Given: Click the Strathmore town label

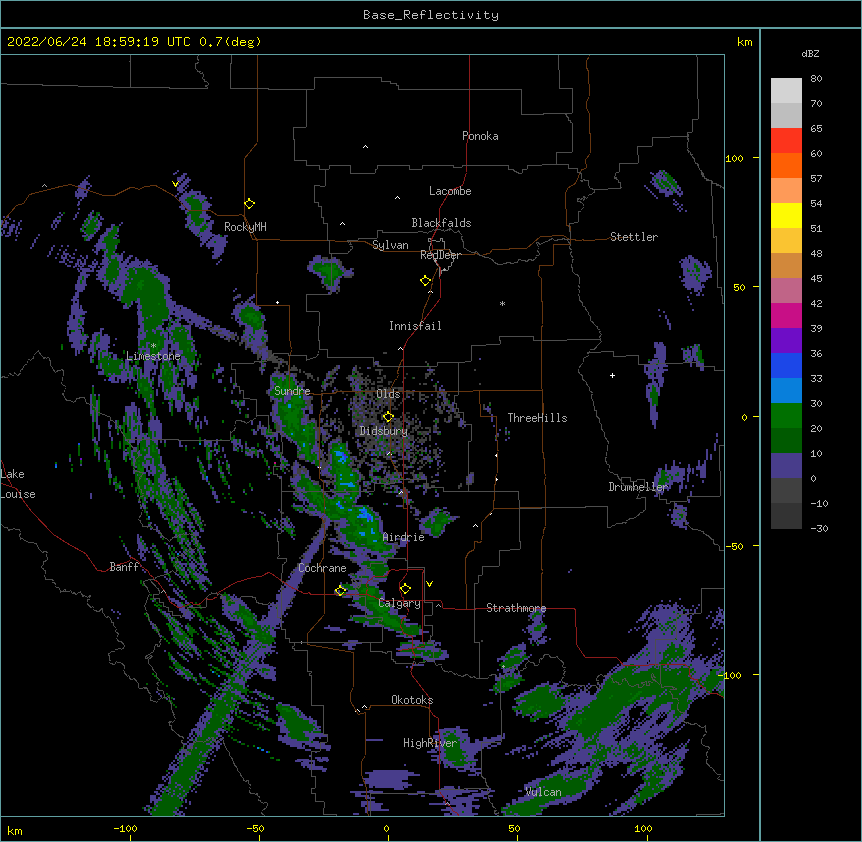Looking at the screenshot, I should point(516,608).
